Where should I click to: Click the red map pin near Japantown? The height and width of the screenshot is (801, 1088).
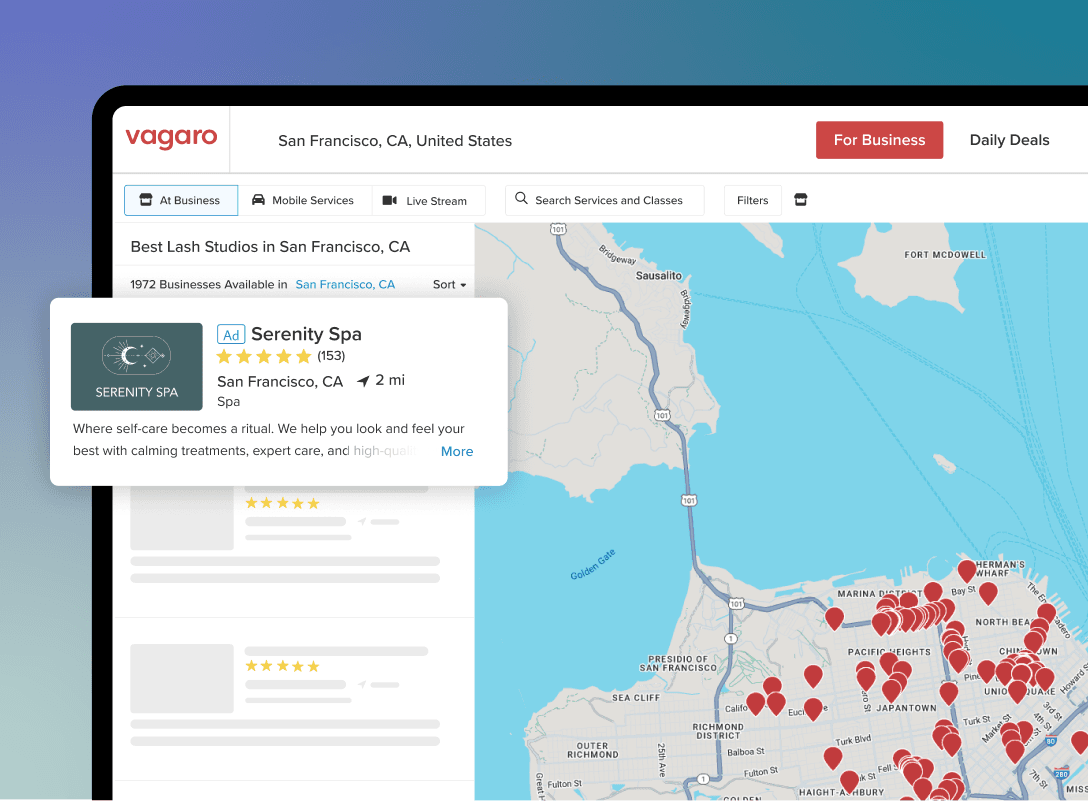[891, 690]
